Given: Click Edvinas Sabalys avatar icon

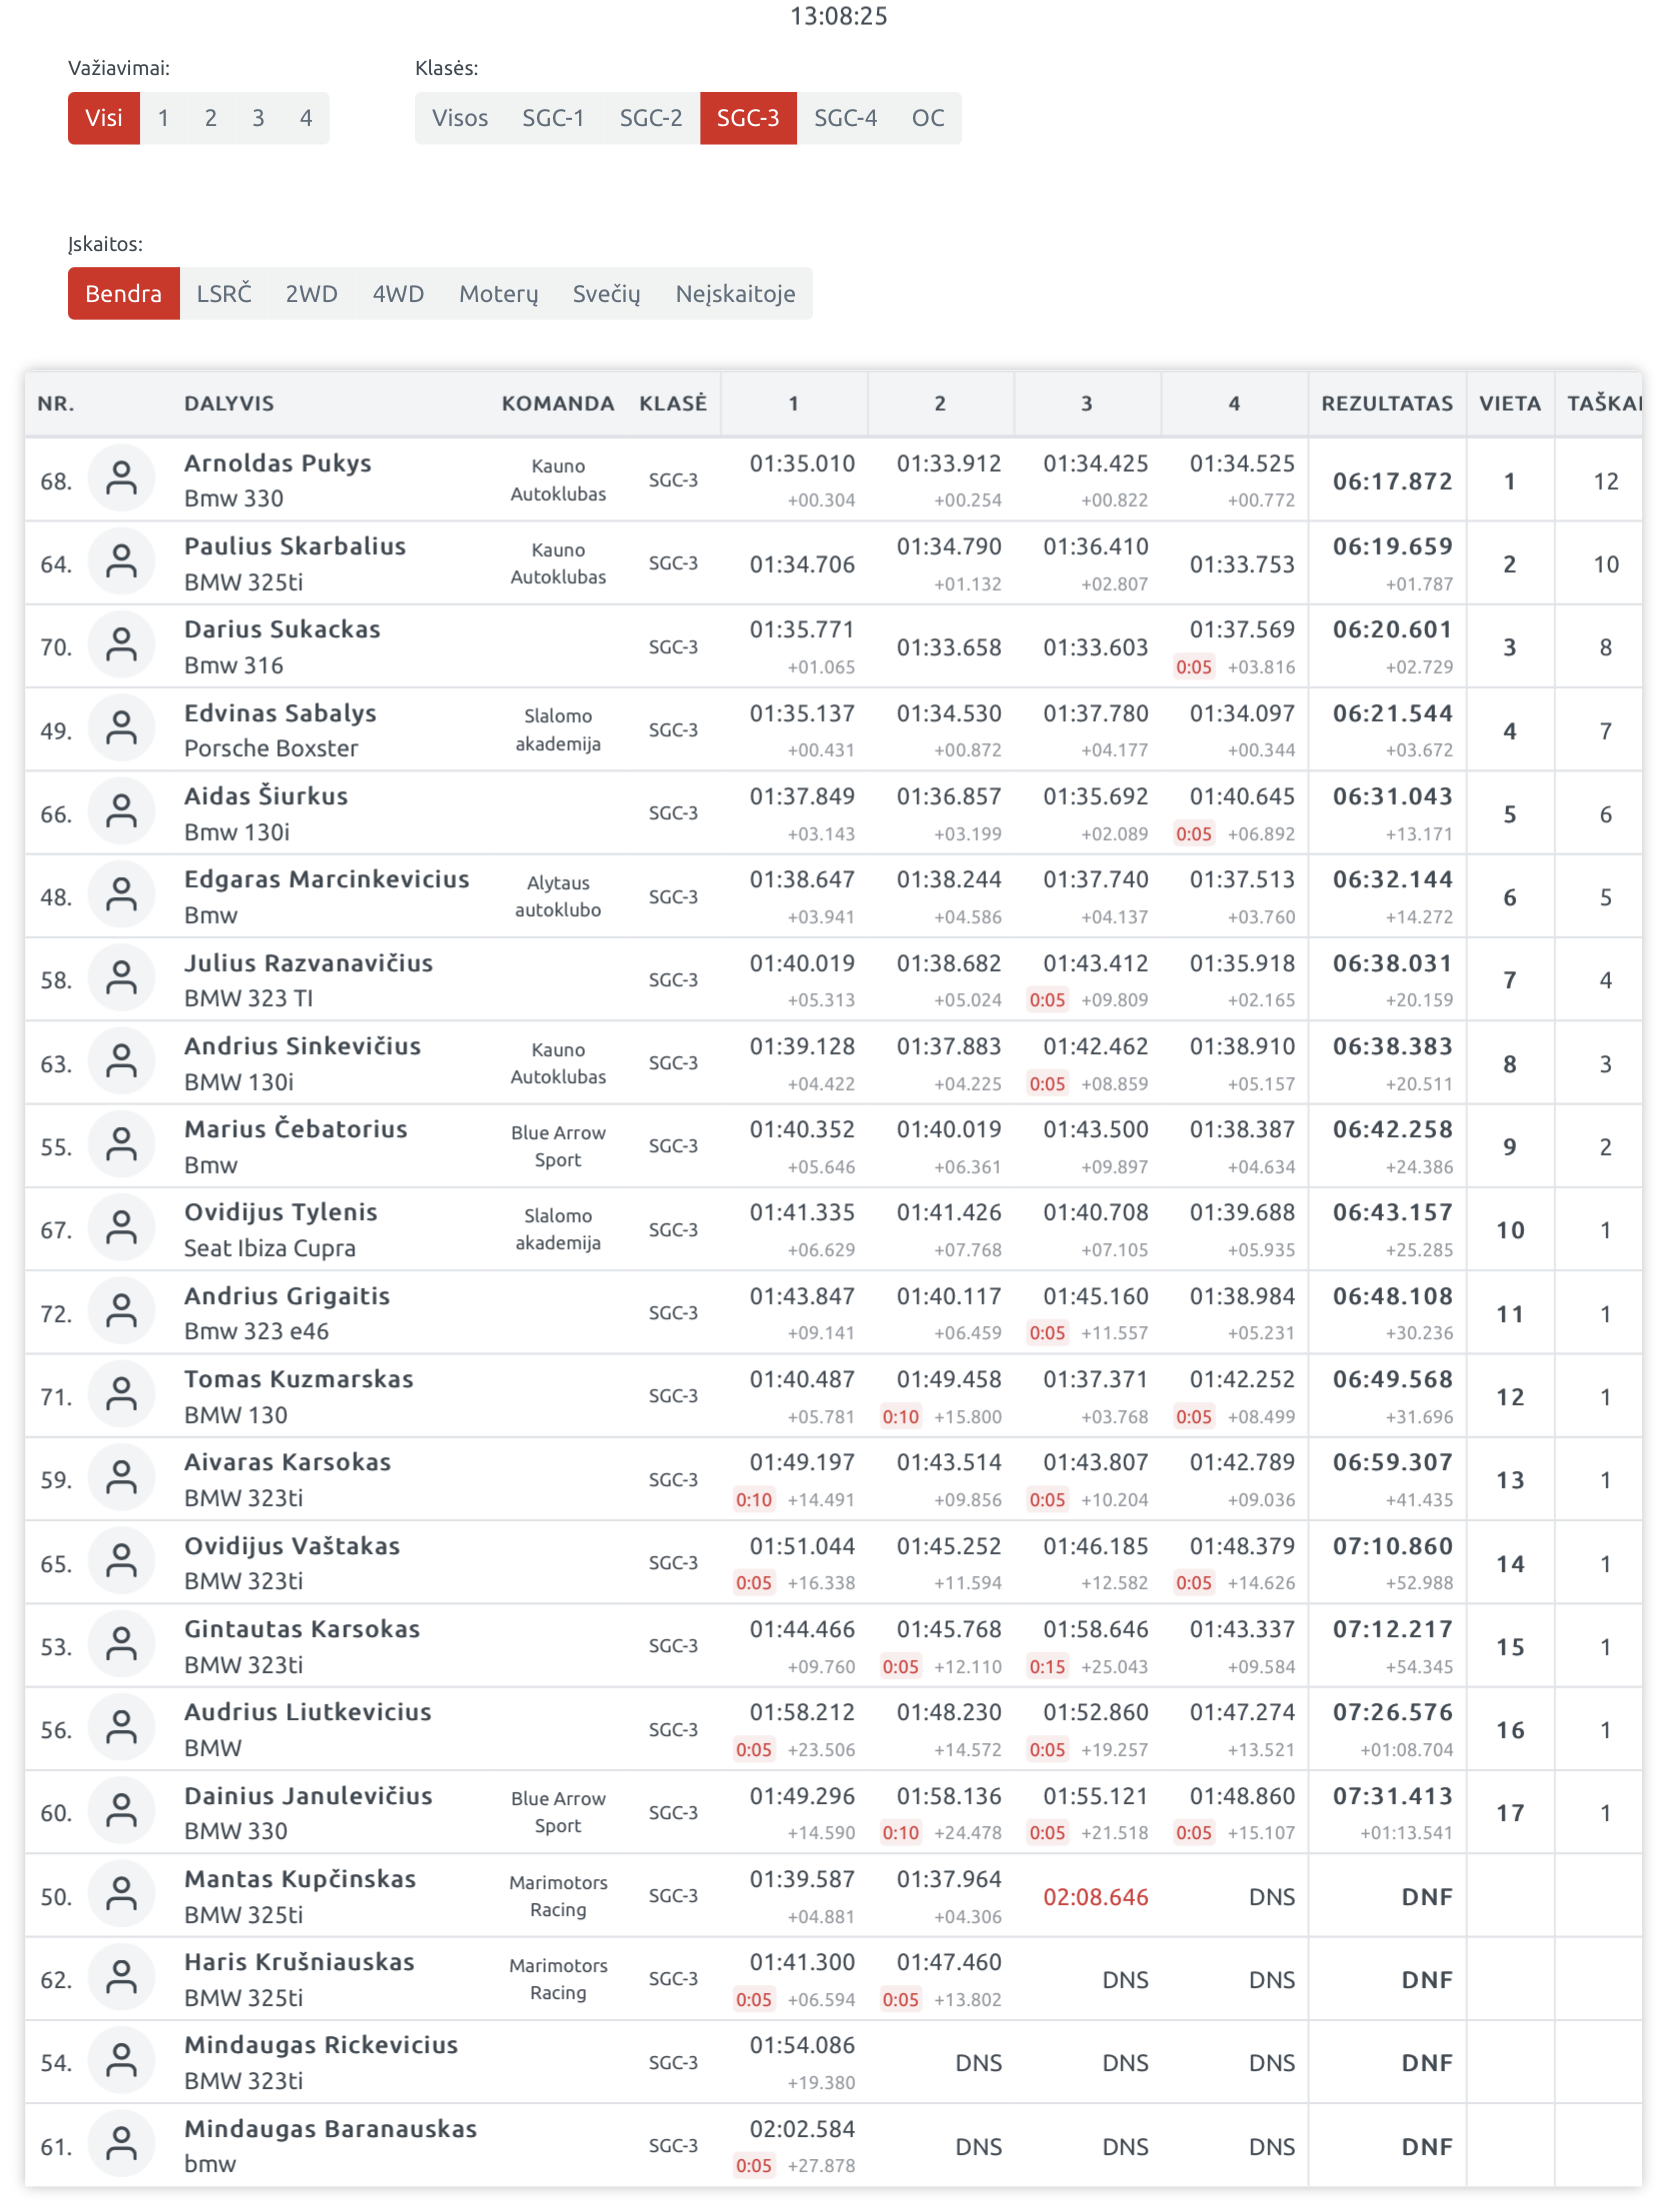Looking at the screenshot, I should click(121, 729).
